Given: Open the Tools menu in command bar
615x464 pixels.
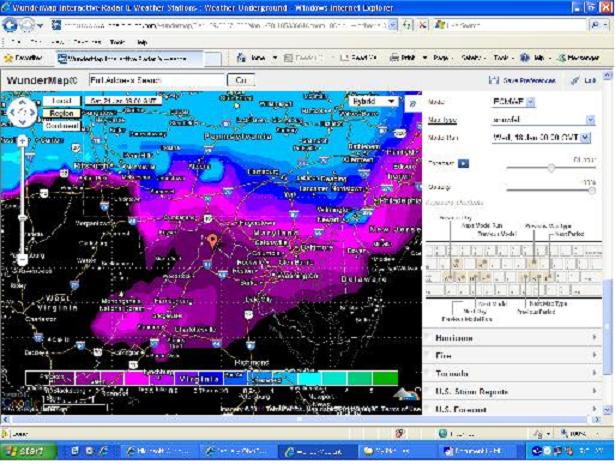Looking at the screenshot, I should coord(502,58).
